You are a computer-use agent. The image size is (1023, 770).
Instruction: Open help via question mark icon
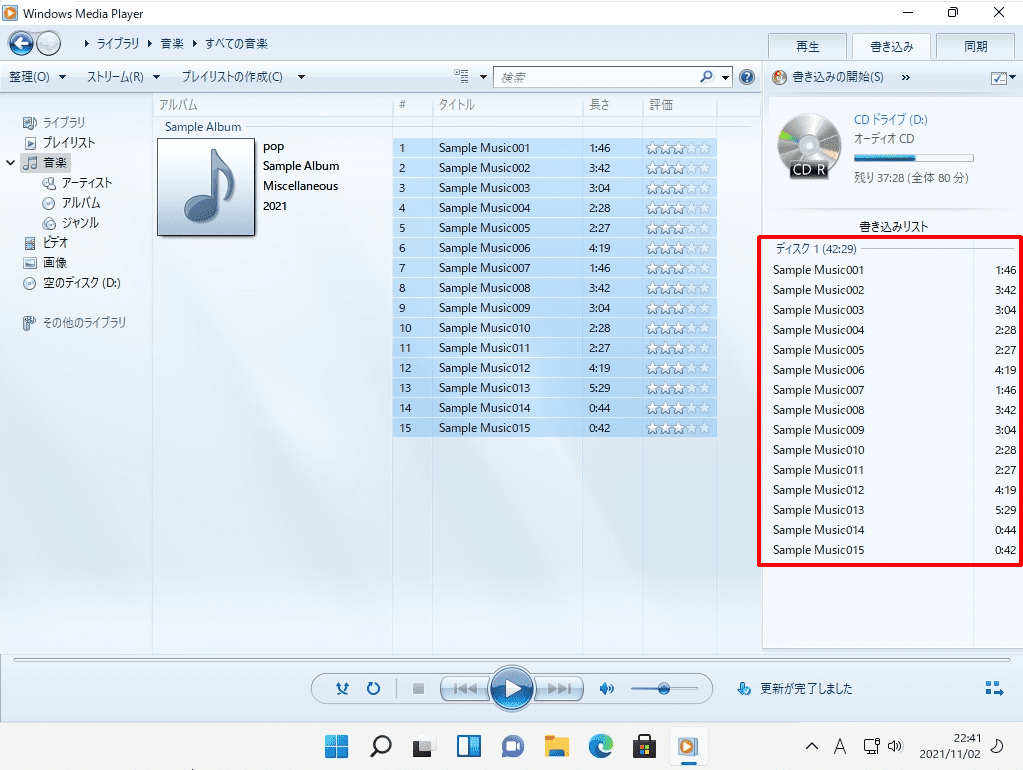click(x=747, y=77)
